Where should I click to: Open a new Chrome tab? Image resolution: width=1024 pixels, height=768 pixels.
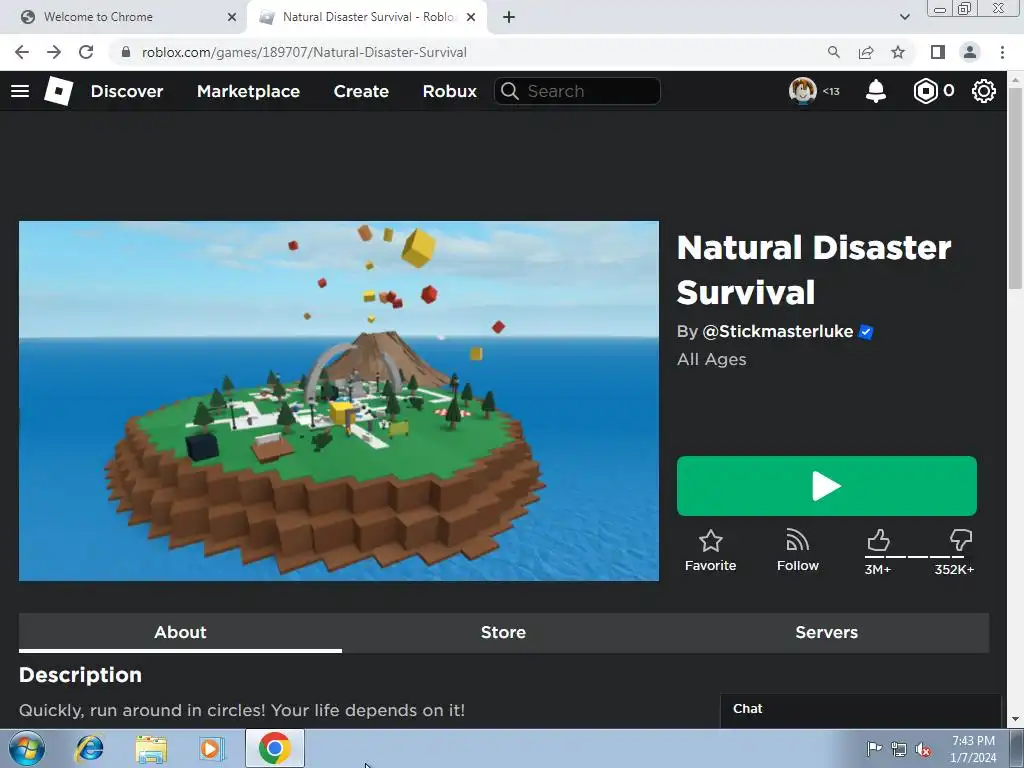click(x=509, y=17)
